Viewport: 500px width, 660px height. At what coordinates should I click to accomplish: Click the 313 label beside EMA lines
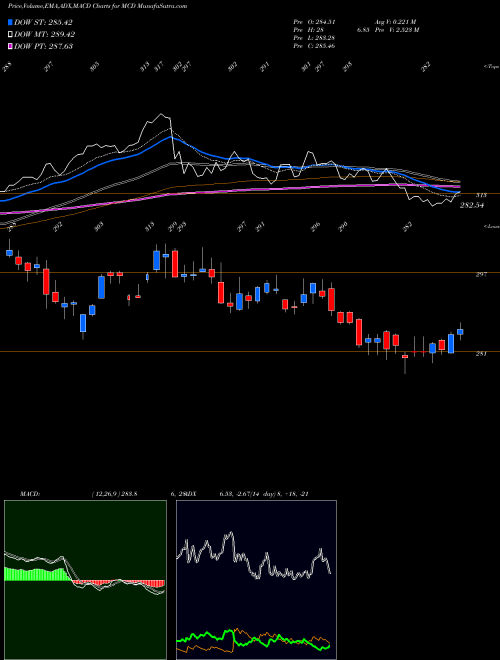coord(481,195)
